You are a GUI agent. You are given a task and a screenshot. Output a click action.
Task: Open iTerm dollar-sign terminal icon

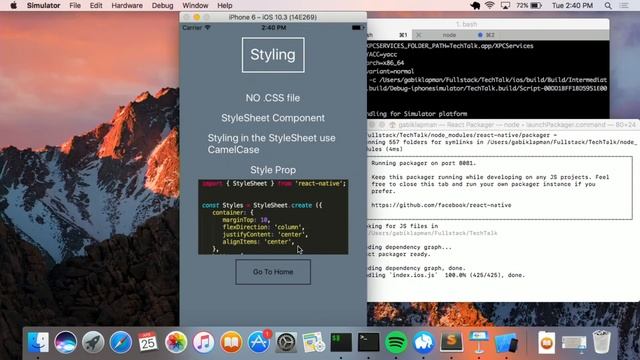coord(341,342)
